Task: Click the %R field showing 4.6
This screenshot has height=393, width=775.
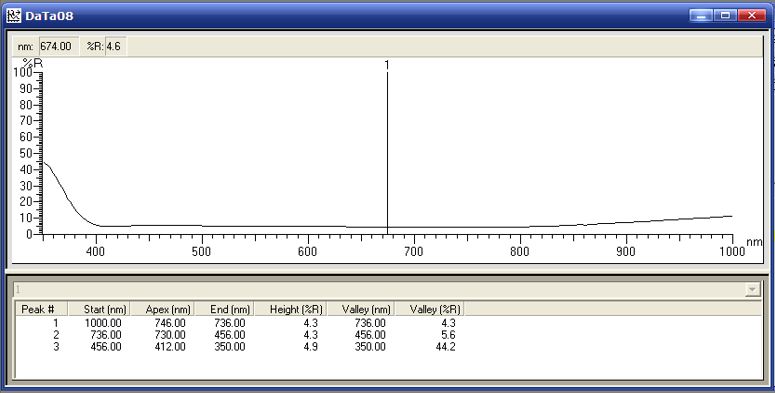Action: coord(116,46)
